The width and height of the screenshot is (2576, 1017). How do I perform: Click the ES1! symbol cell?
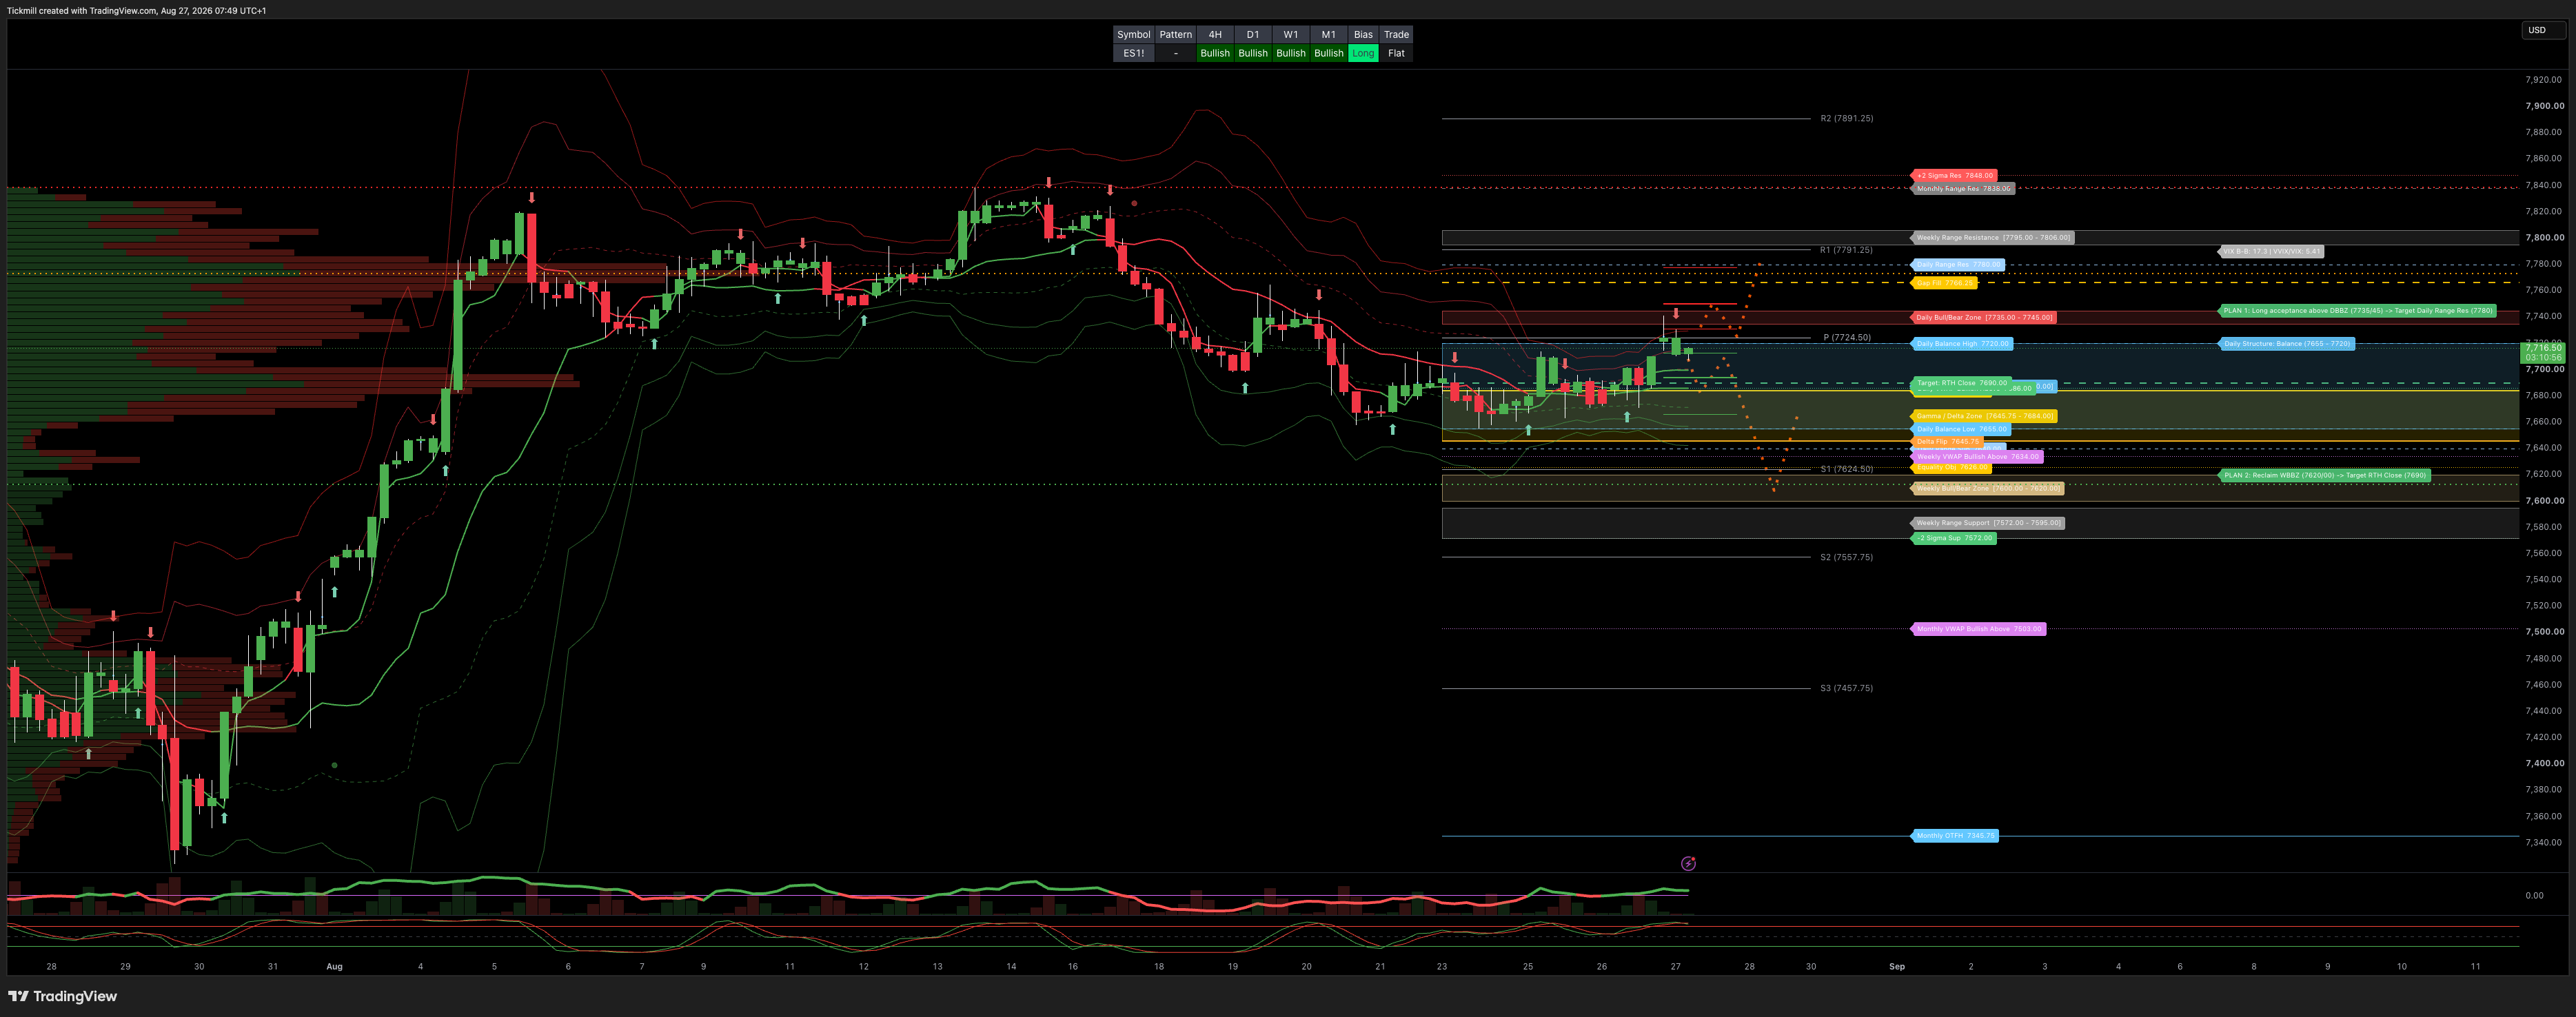pos(1133,53)
